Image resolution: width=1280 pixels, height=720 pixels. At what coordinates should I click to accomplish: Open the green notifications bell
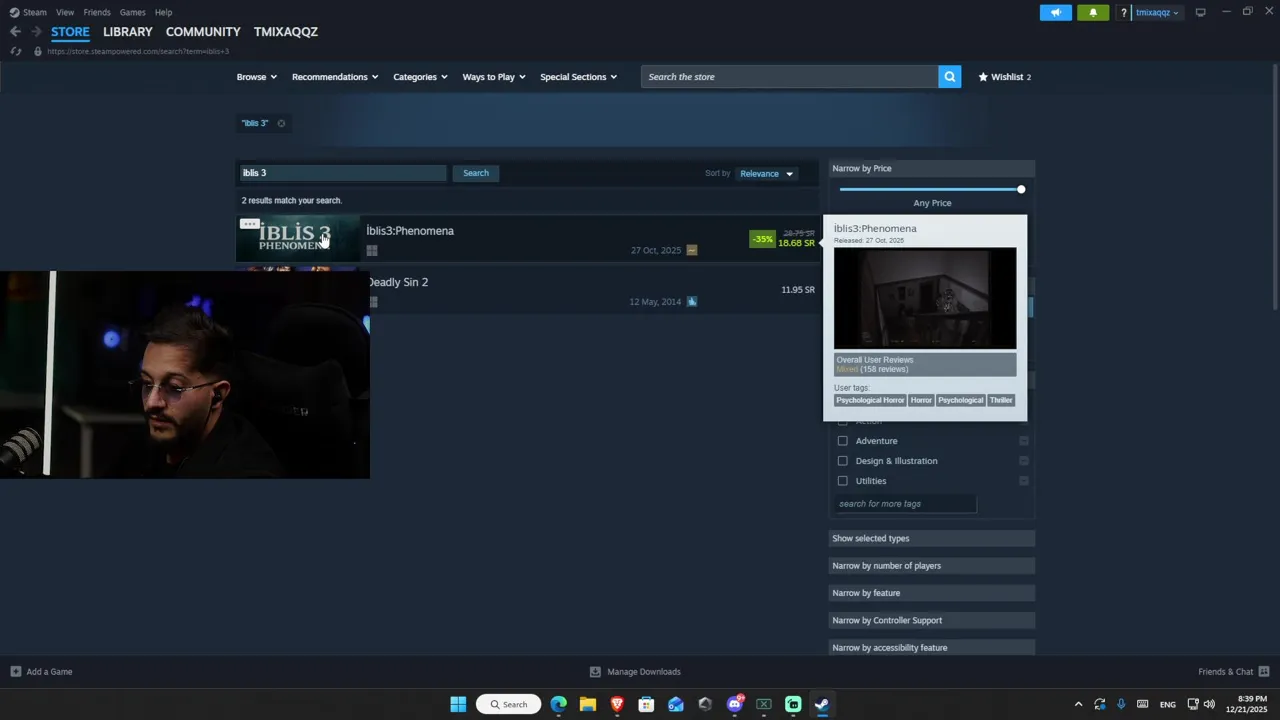click(1093, 12)
